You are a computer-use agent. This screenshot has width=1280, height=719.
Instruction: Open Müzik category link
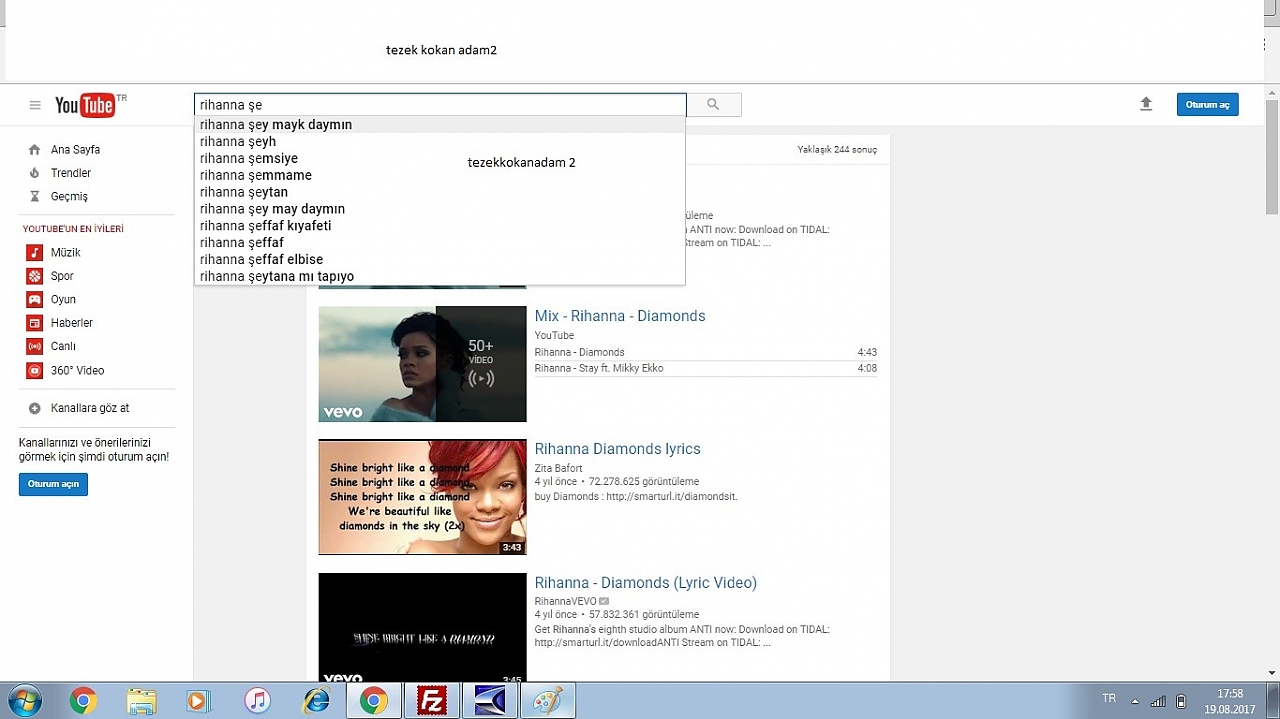click(66, 253)
